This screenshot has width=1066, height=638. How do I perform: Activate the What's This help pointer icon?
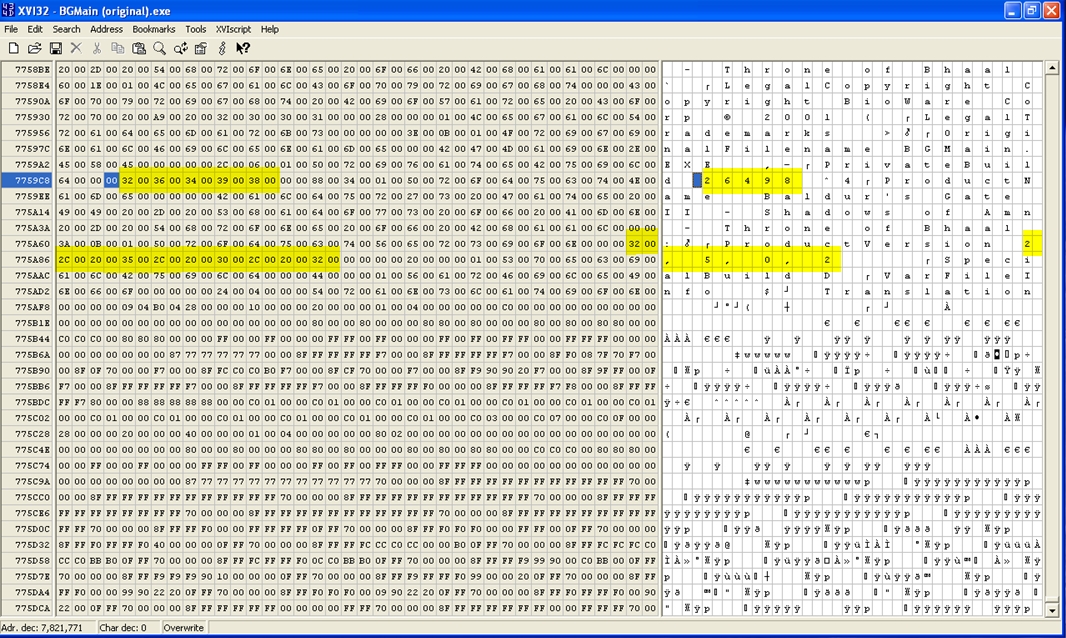[x=243, y=48]
